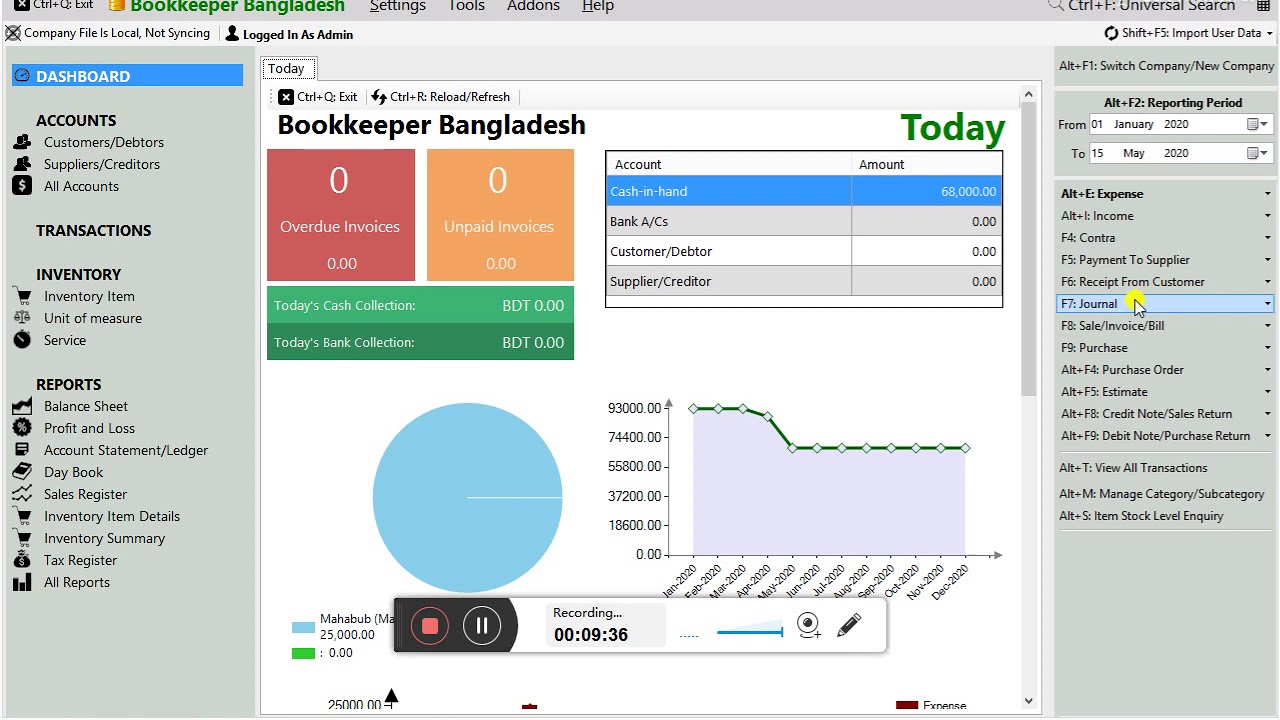Click F8: Sale/Invoice/Bill

coord(1112,326)
